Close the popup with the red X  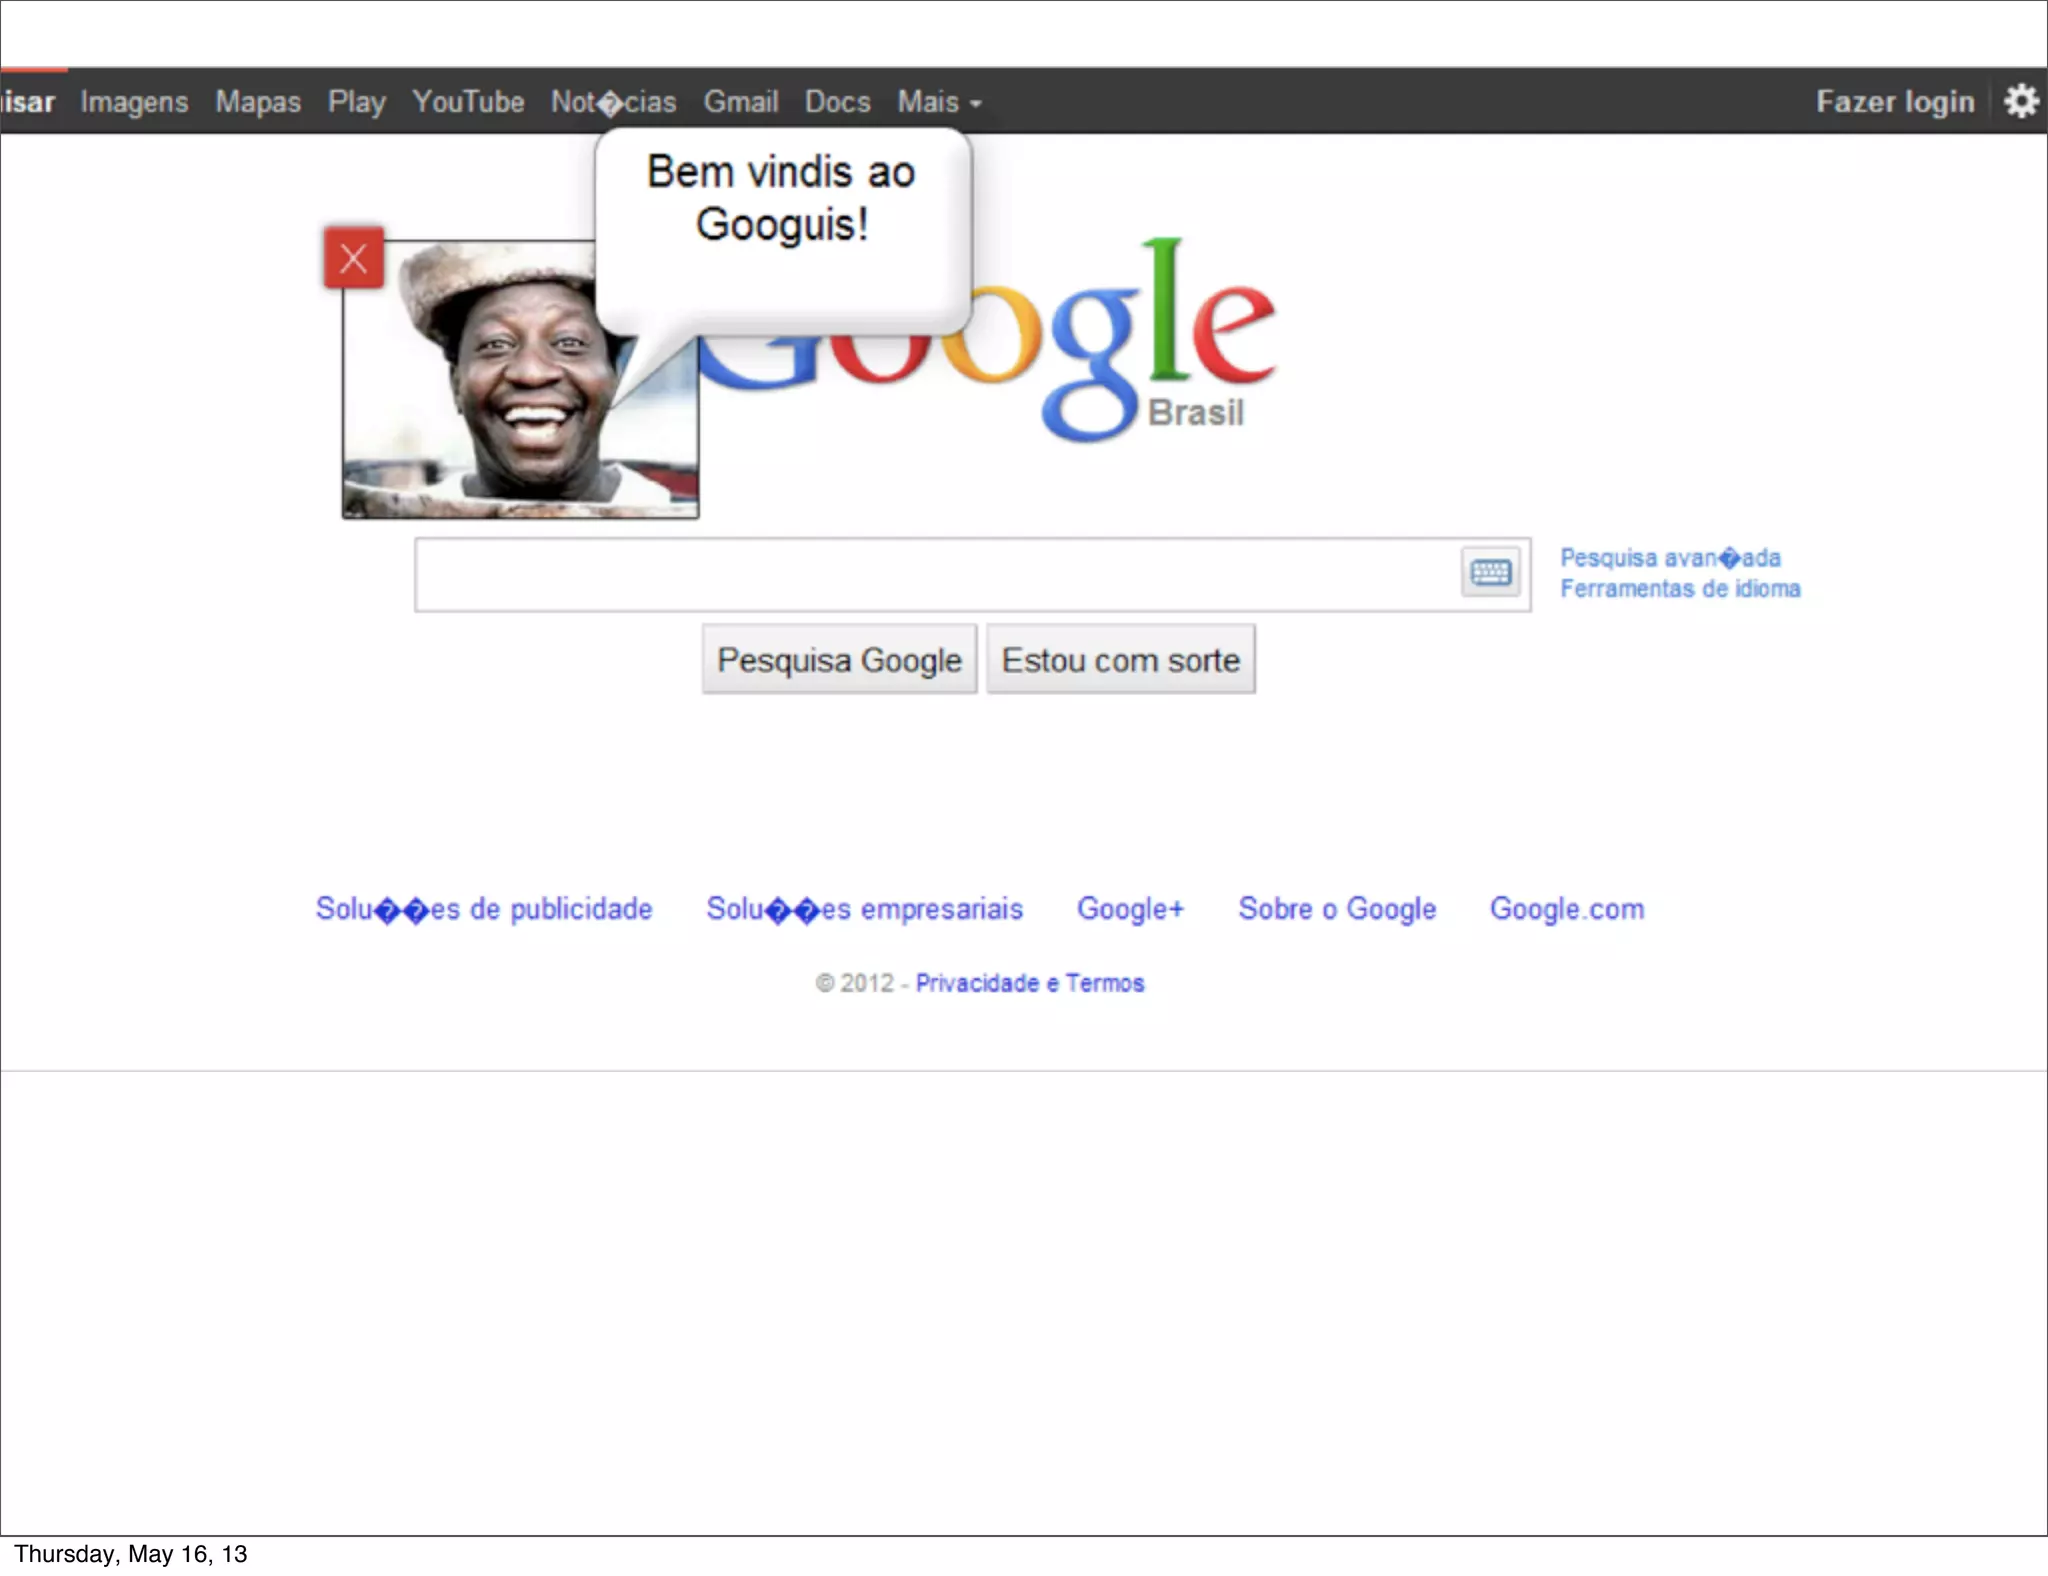click(353, 259)
